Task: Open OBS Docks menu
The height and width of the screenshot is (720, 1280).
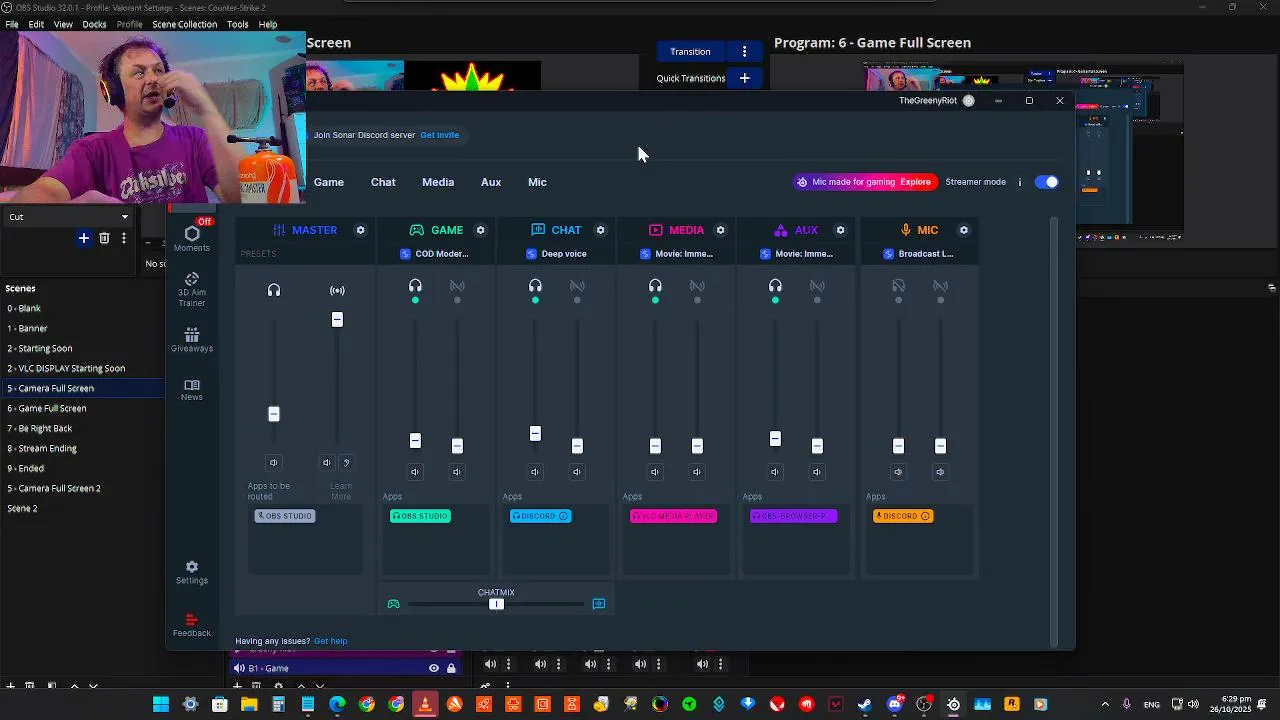Action: (94, 24)
